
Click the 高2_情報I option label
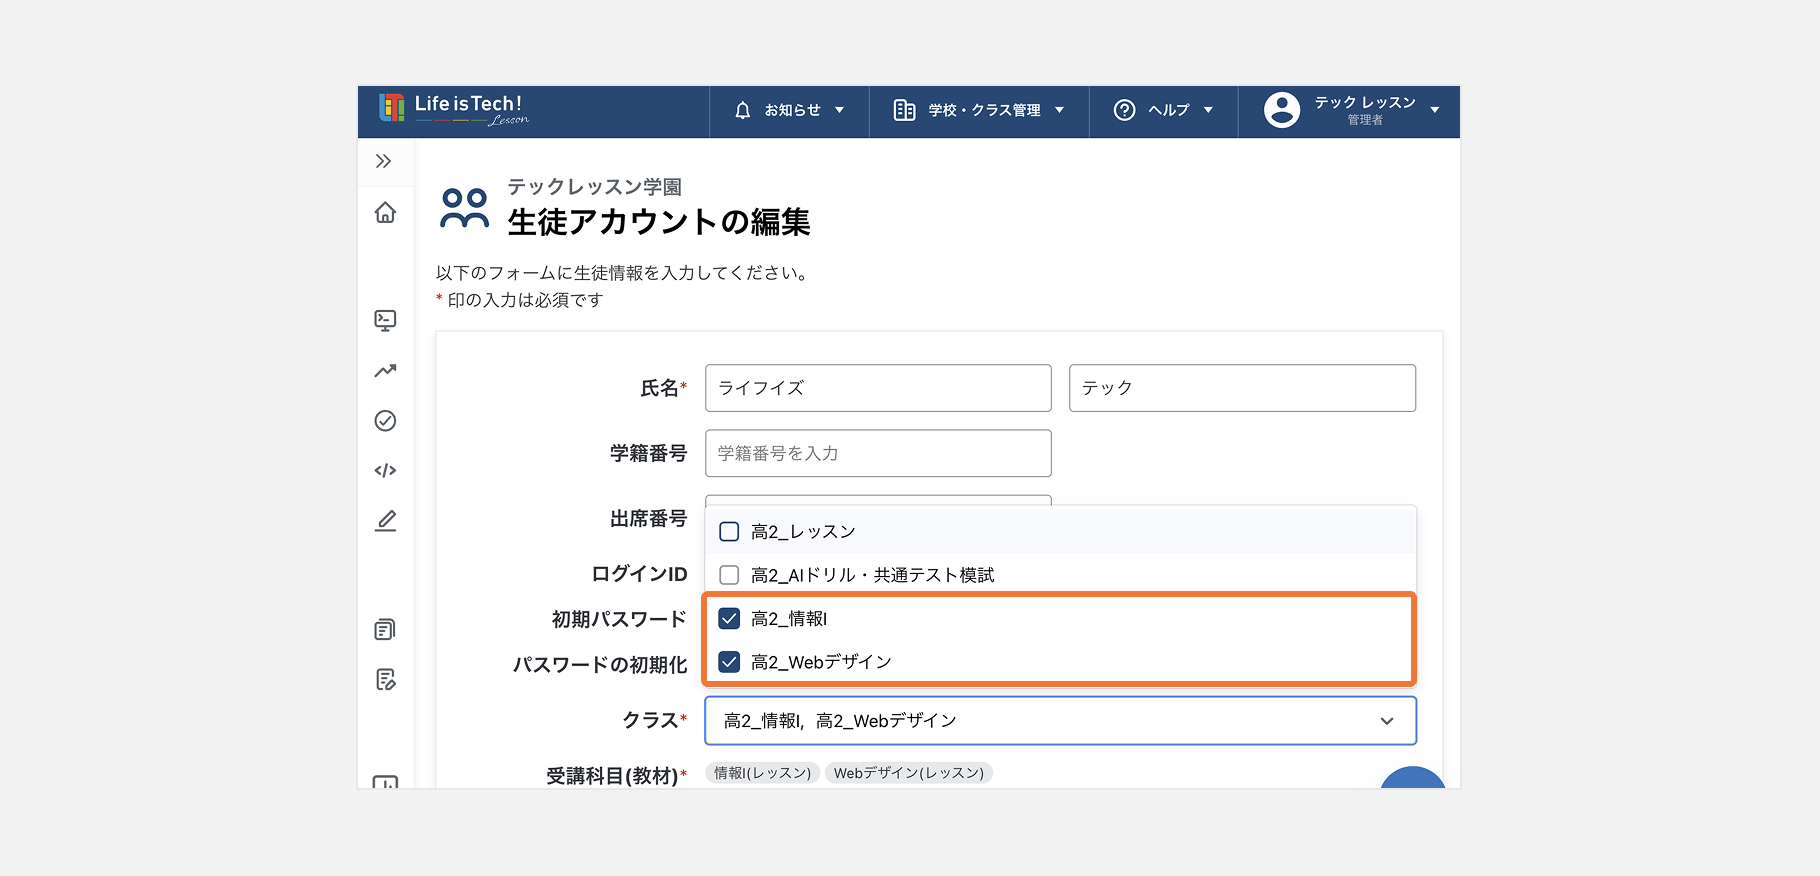(789, 619)
